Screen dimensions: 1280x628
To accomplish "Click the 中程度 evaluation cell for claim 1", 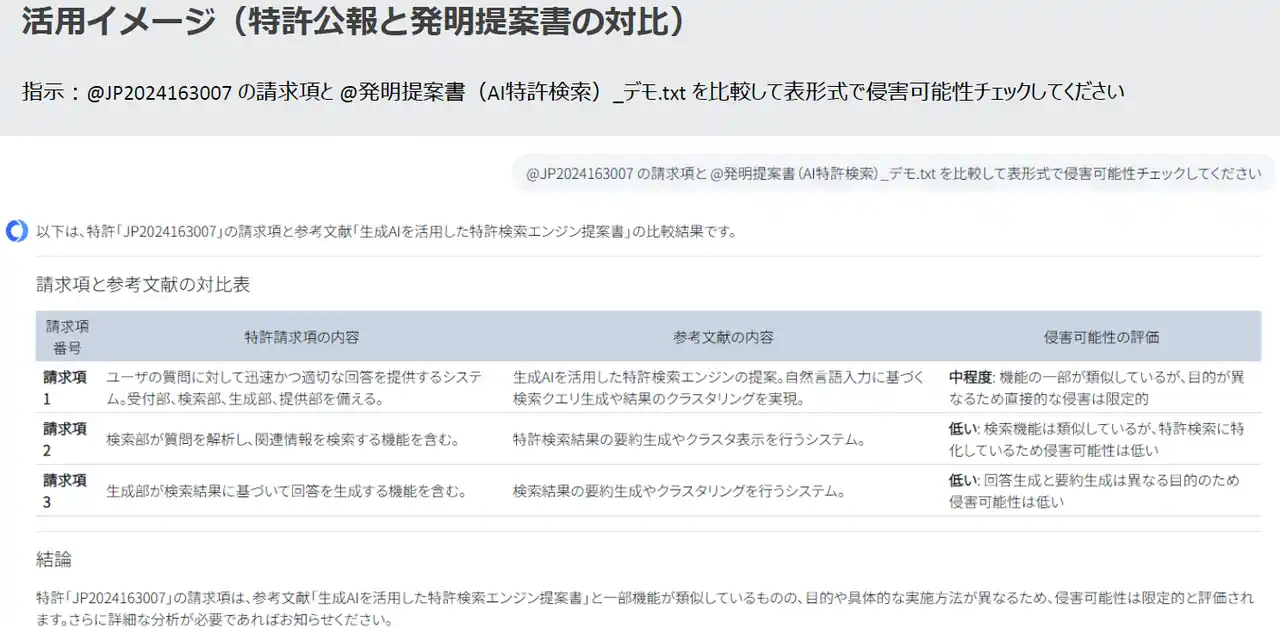I will [1096, 387].
